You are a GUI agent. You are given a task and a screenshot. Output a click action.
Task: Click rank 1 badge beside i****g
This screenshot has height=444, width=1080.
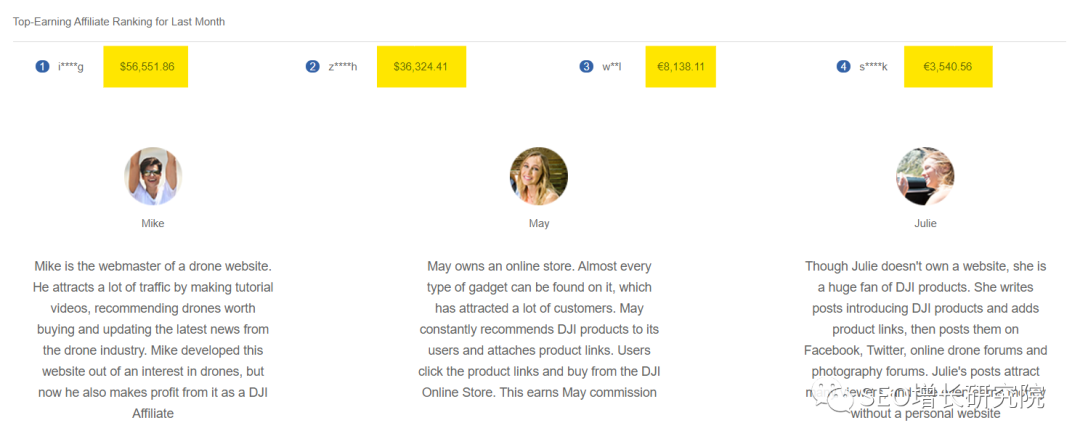tap(42, 67)
